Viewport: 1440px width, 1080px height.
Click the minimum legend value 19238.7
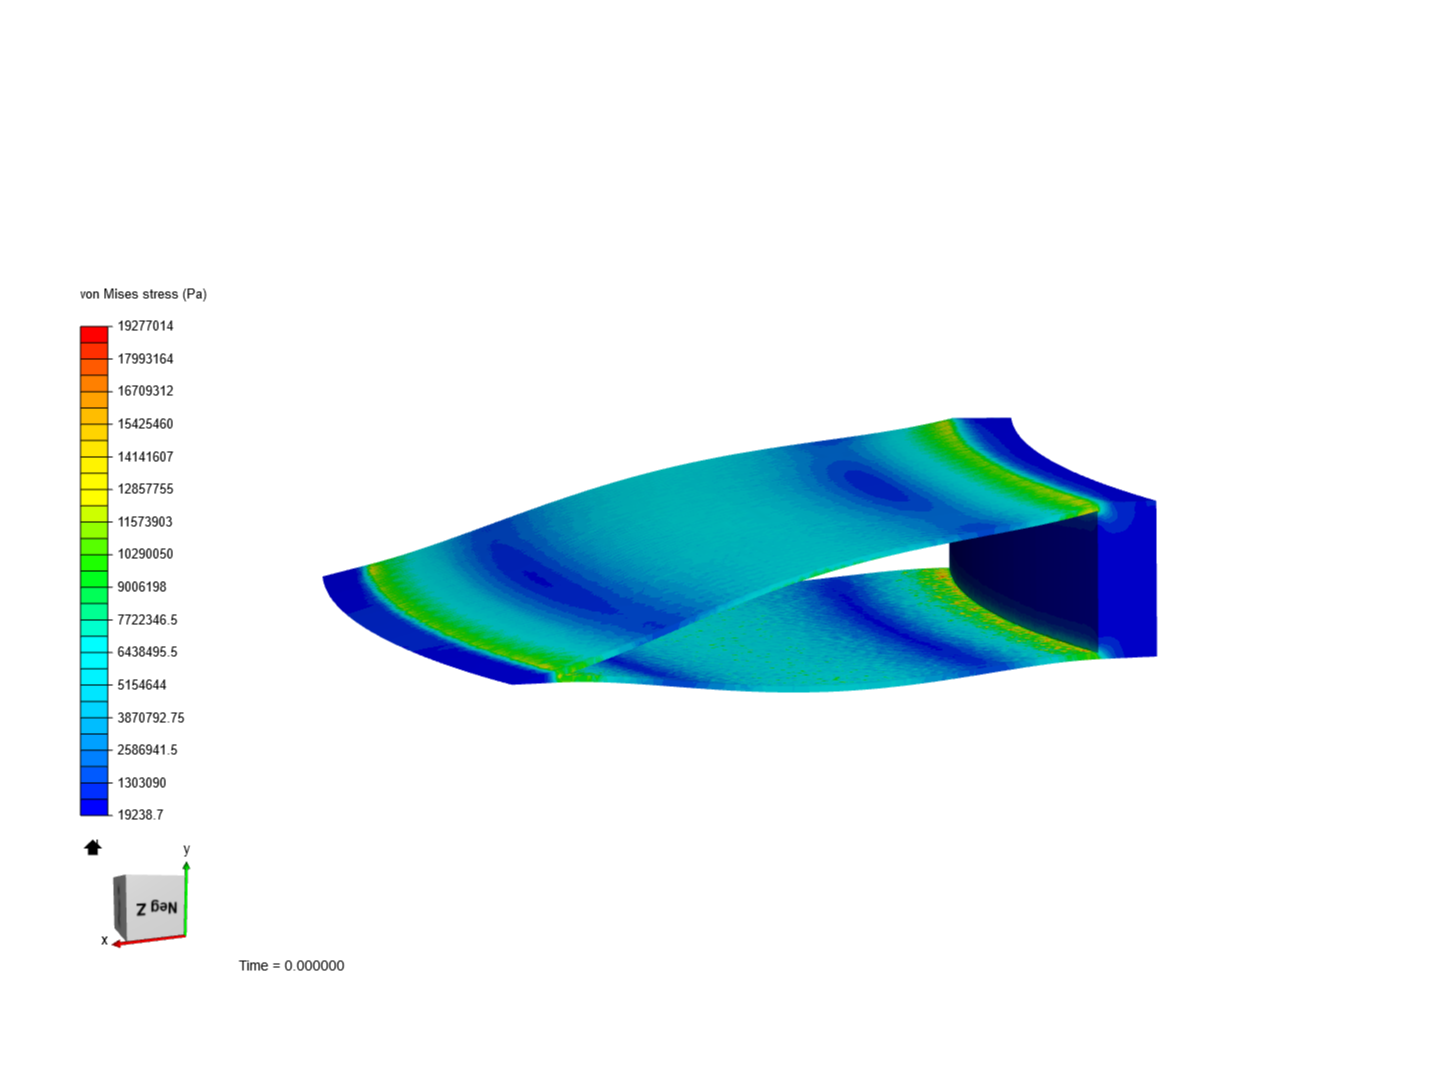[140, 815]
